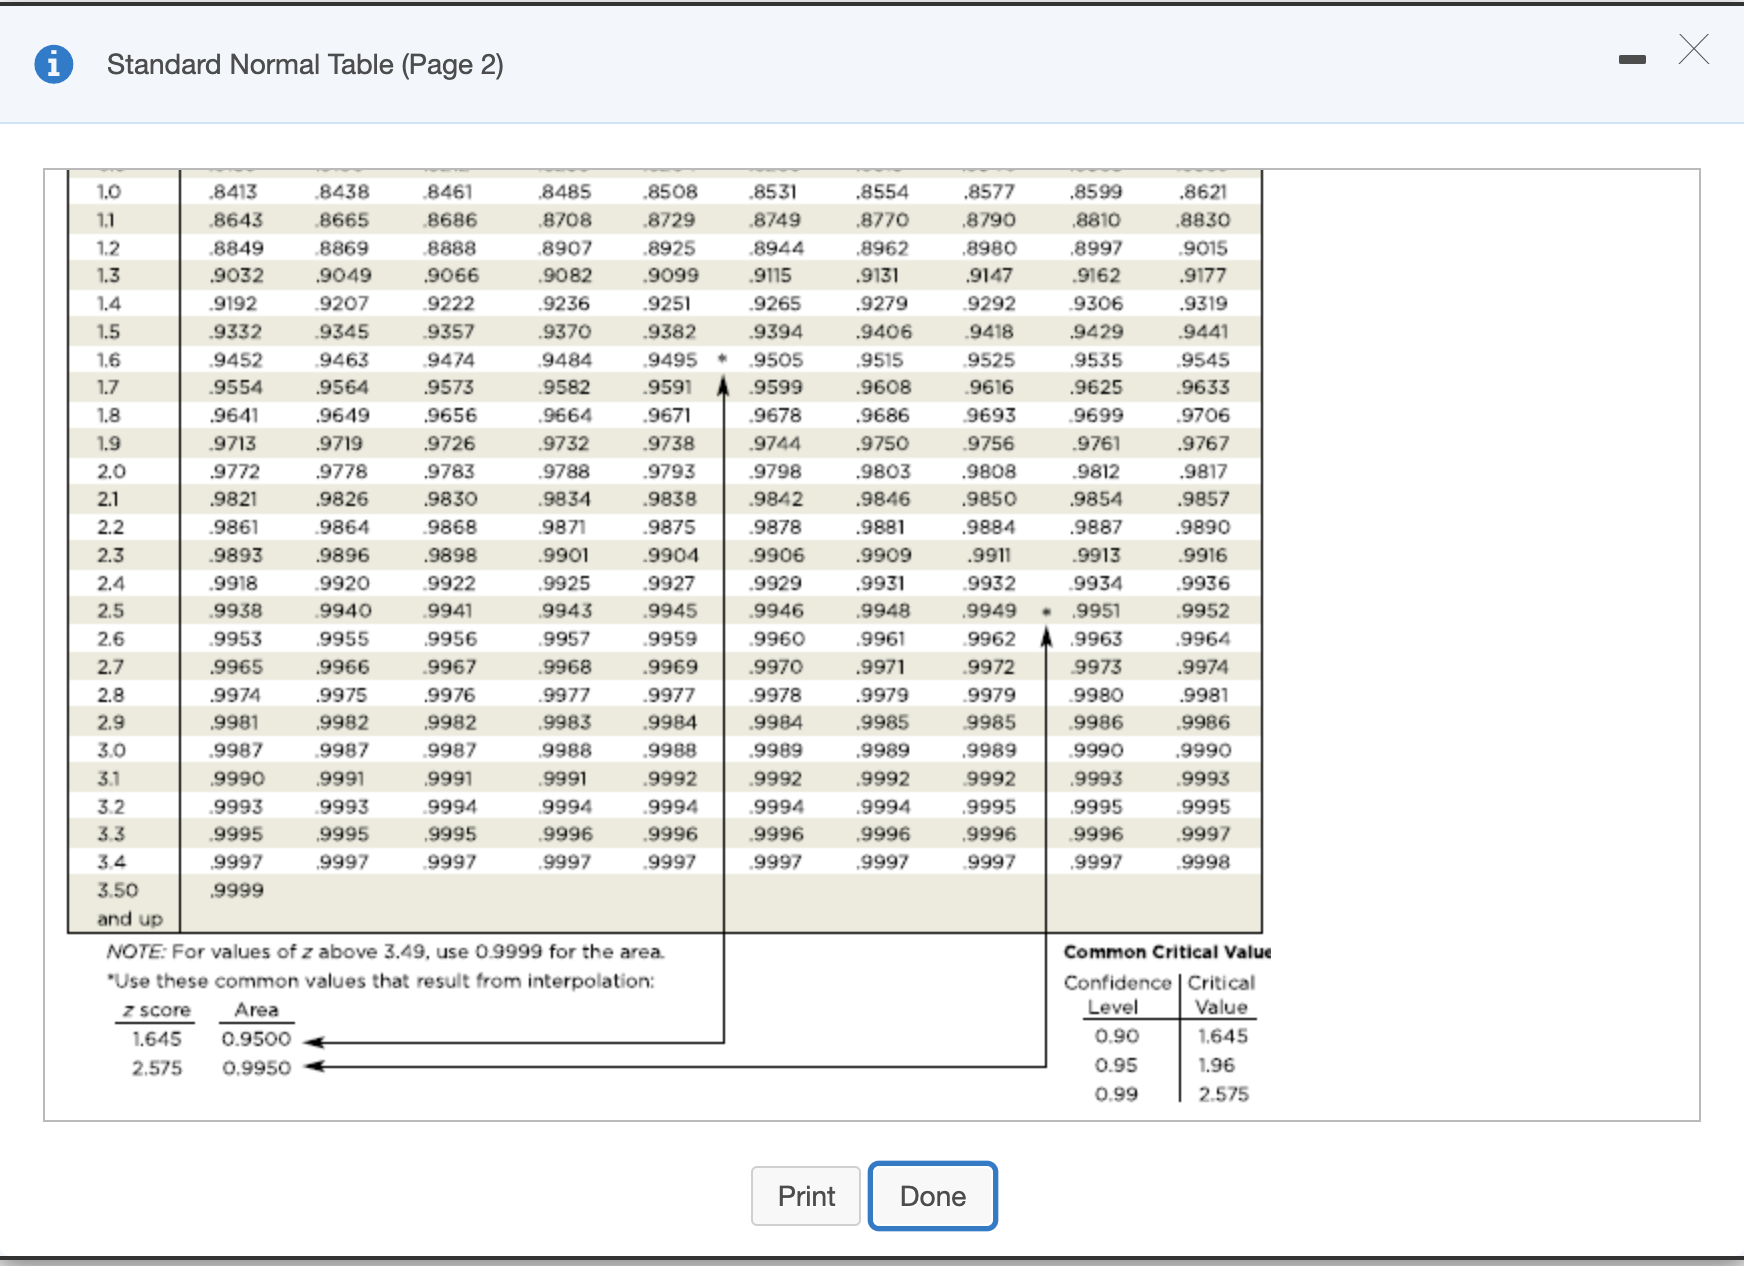Select value .9821 in row 2.1
The width and height of the screenshot is (1744, 1266).
tap(234, 499)
